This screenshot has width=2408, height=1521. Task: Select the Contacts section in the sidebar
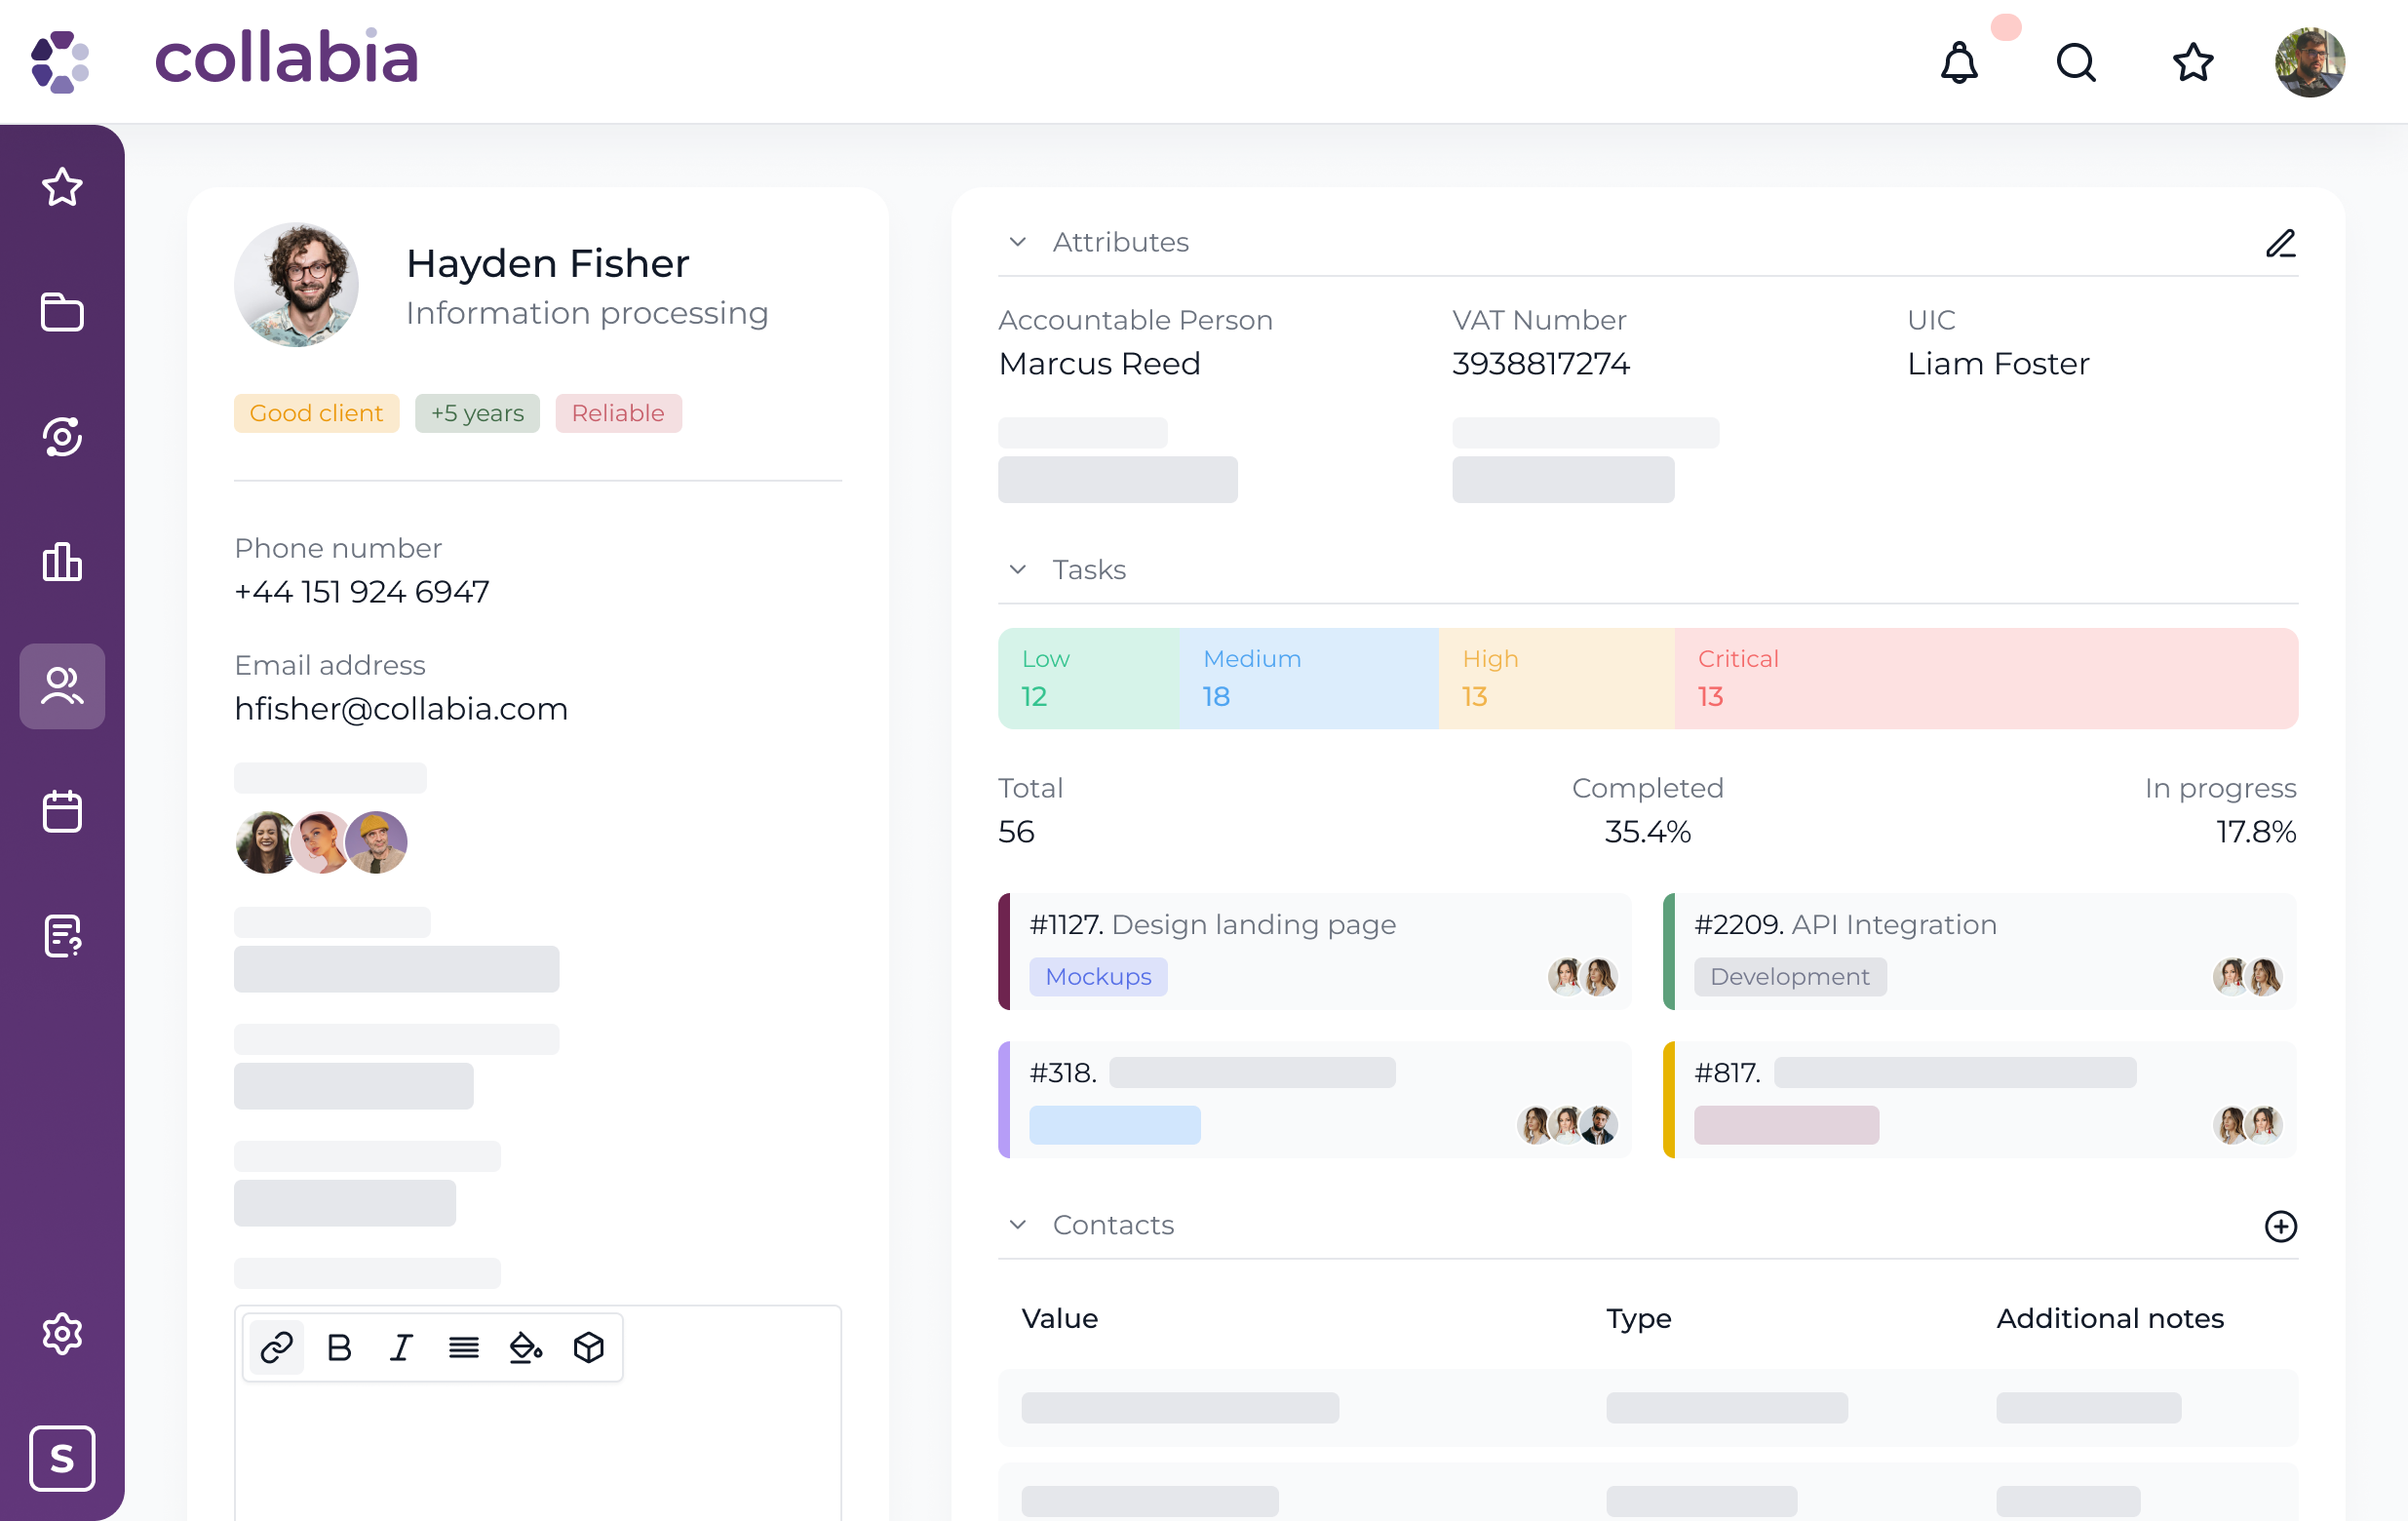(62, 686)
